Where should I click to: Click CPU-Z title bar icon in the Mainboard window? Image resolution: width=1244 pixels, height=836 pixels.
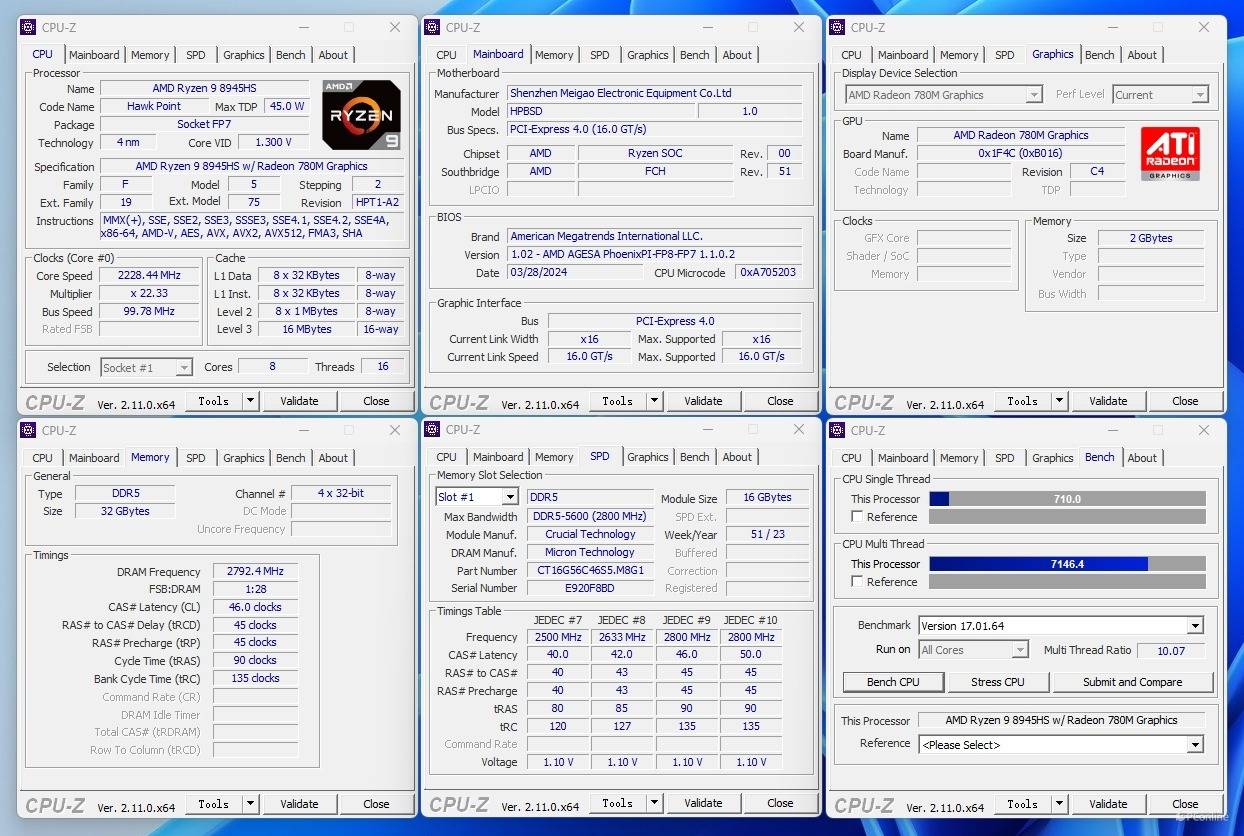(433, 27)
